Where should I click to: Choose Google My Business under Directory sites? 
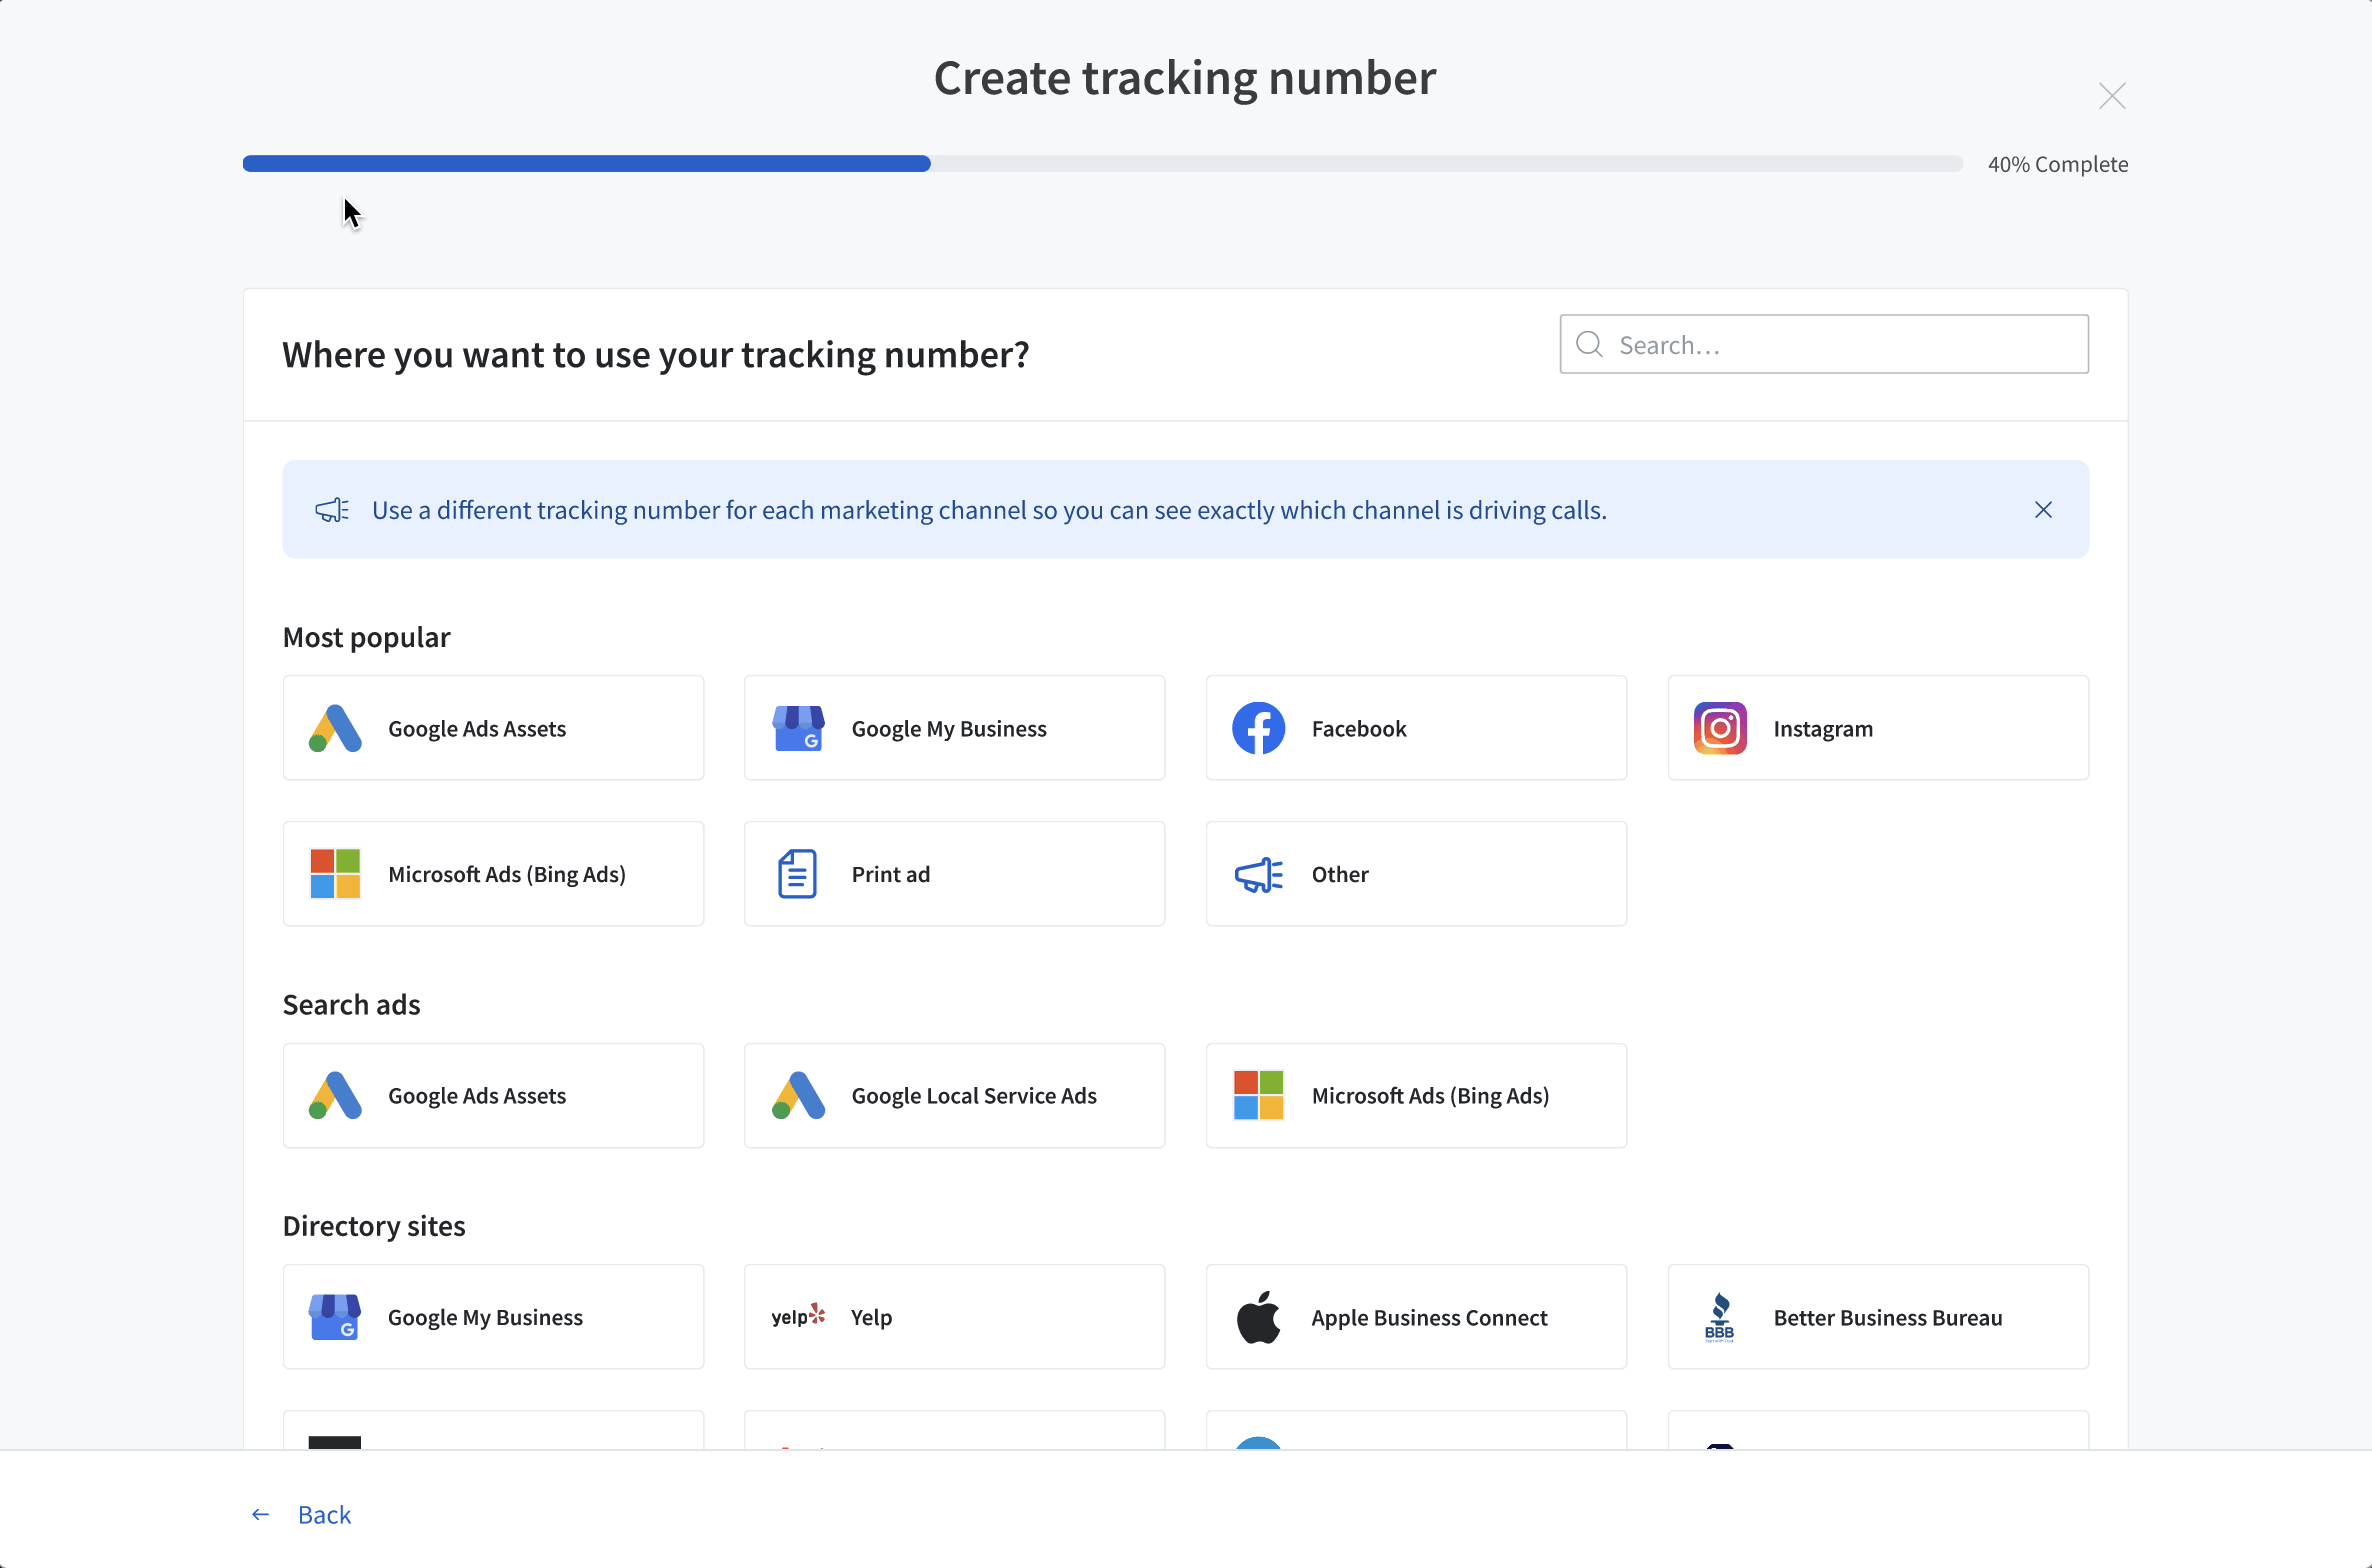tap(493, 1317)
